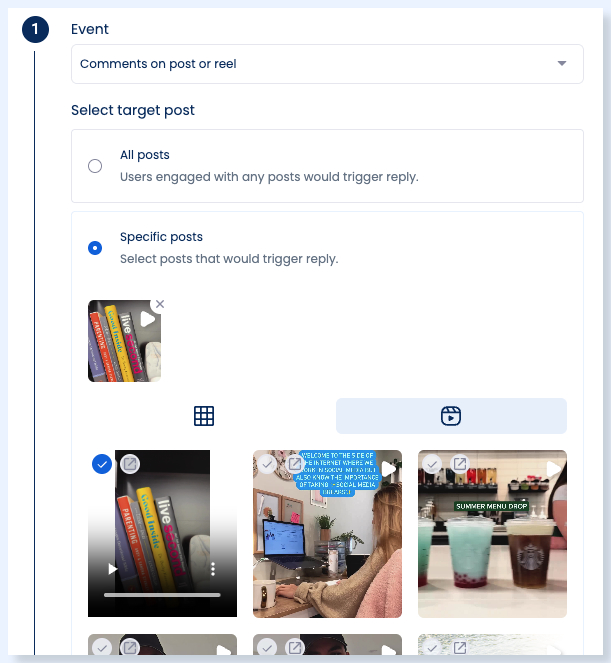
Task: Click the All posts option label
Action: pos(145,155)
